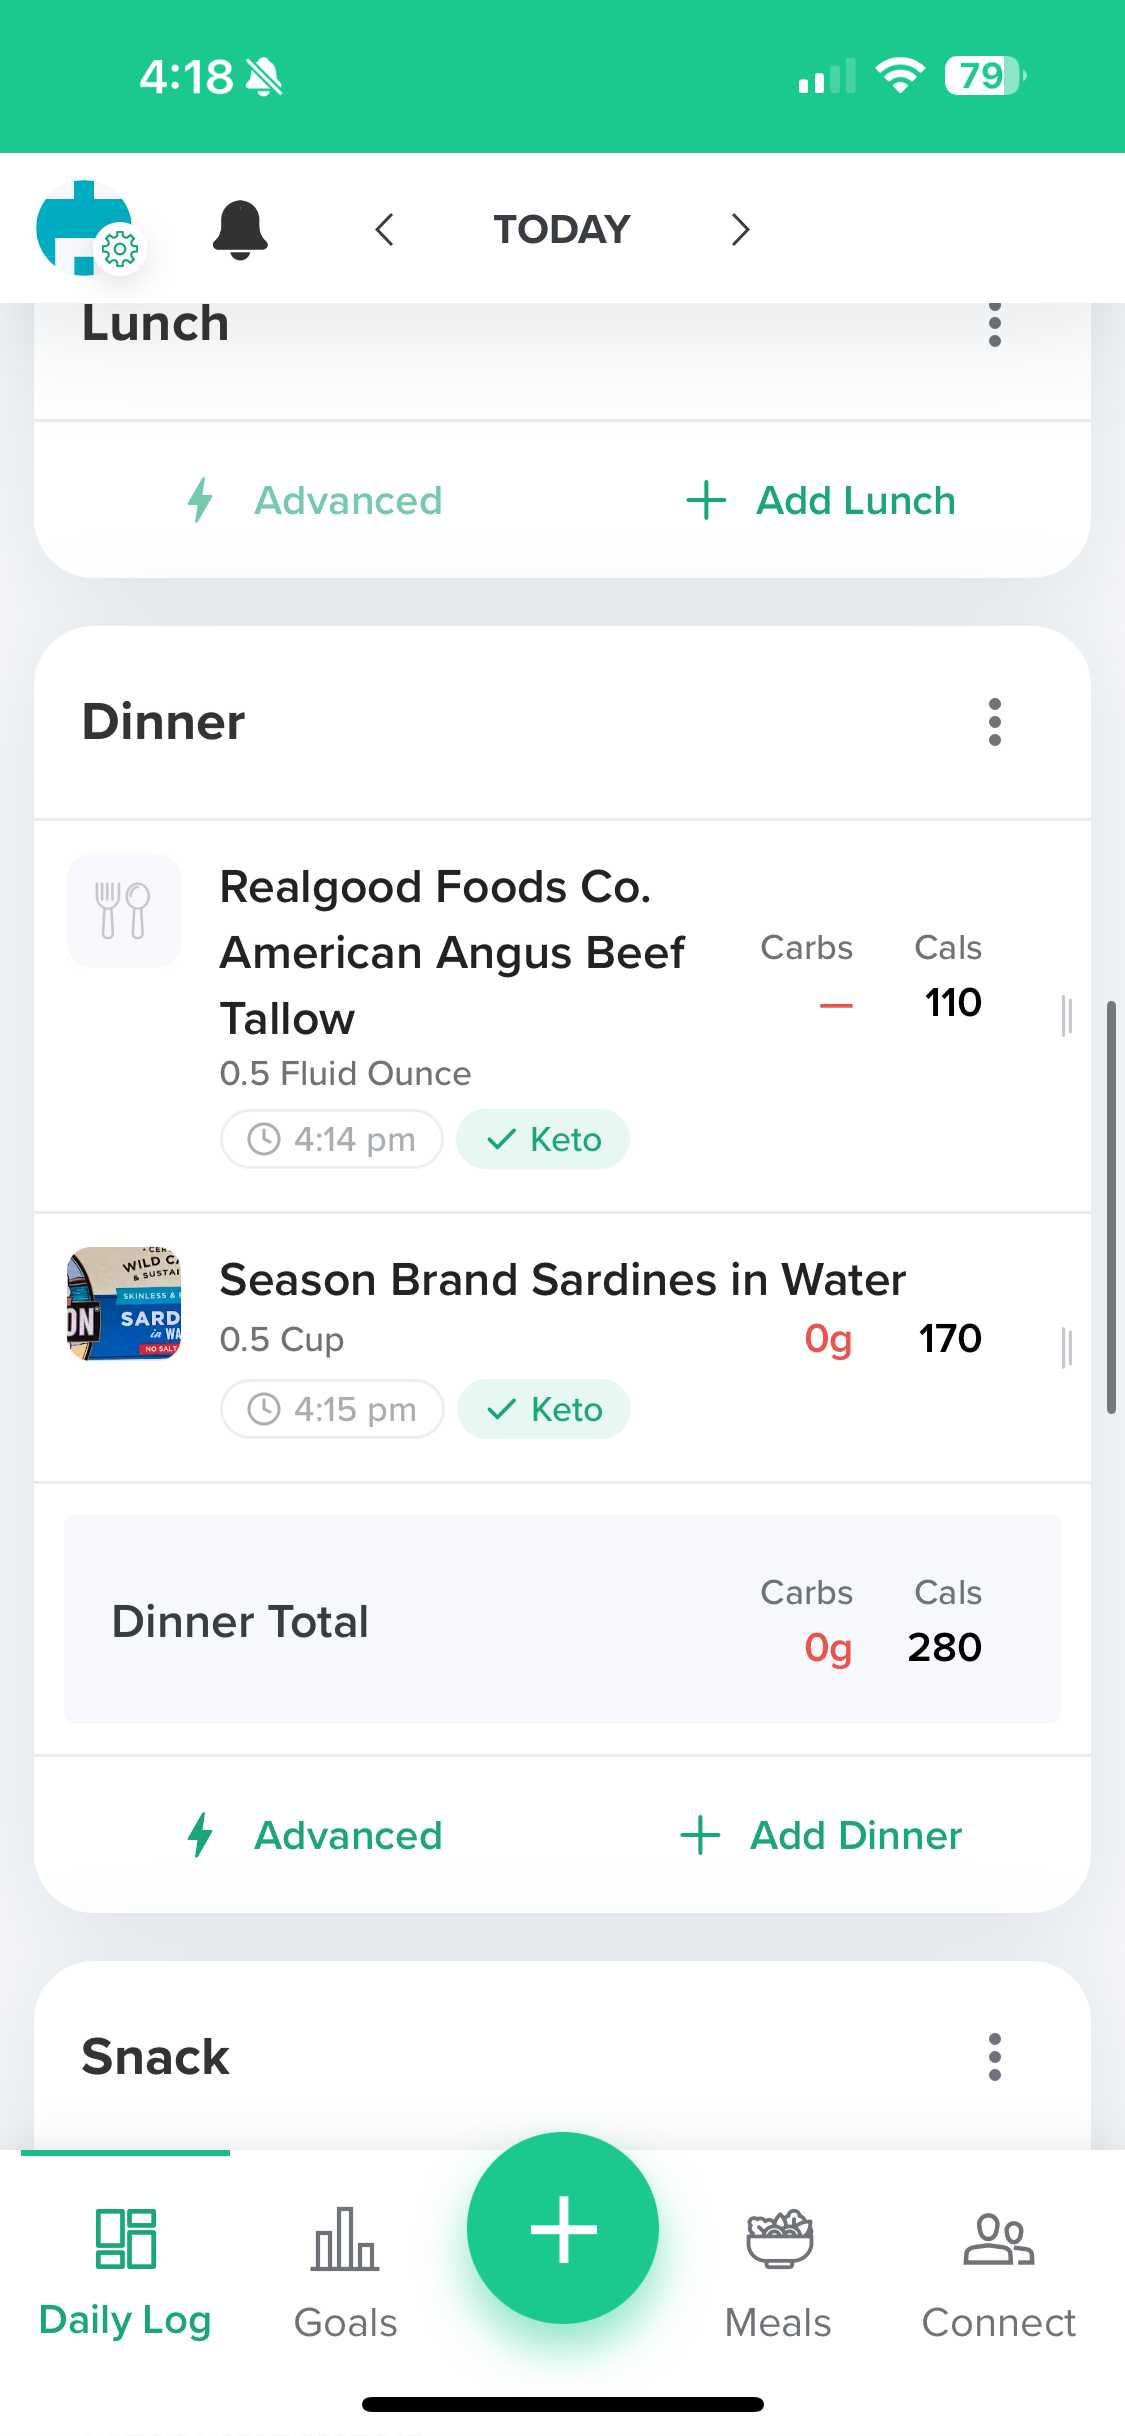
Task: Open Advanced options for Dinner
Action: [316, 1836]
